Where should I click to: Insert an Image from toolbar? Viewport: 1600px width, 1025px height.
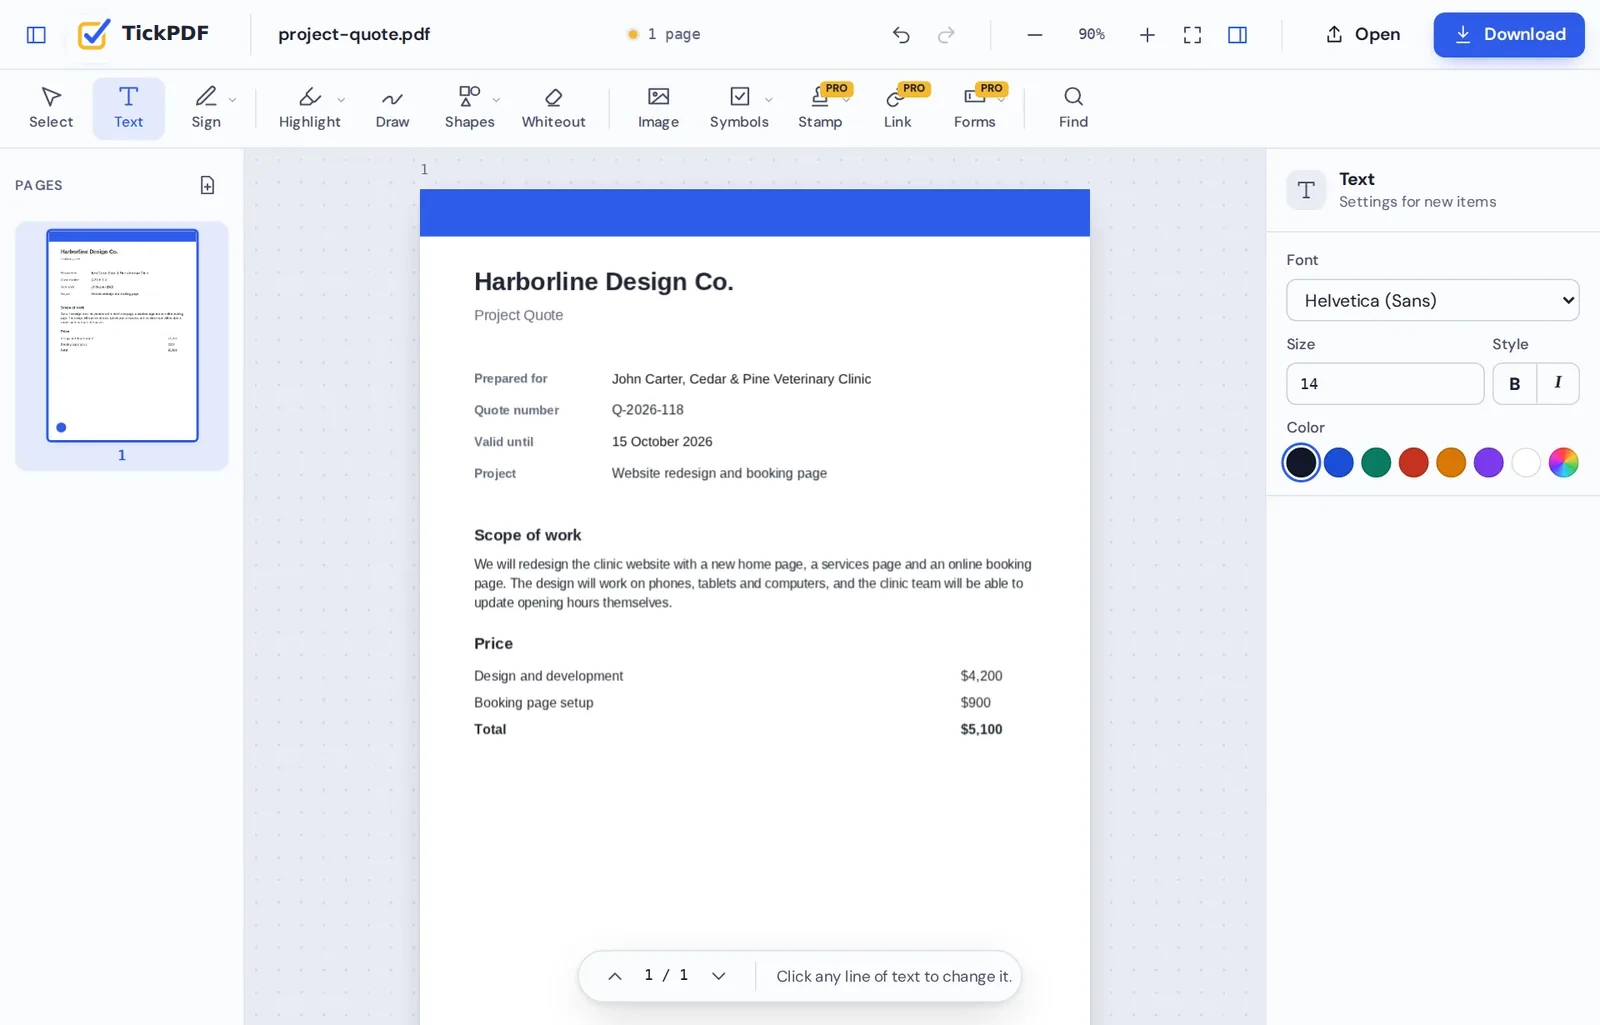click(658, 108)
